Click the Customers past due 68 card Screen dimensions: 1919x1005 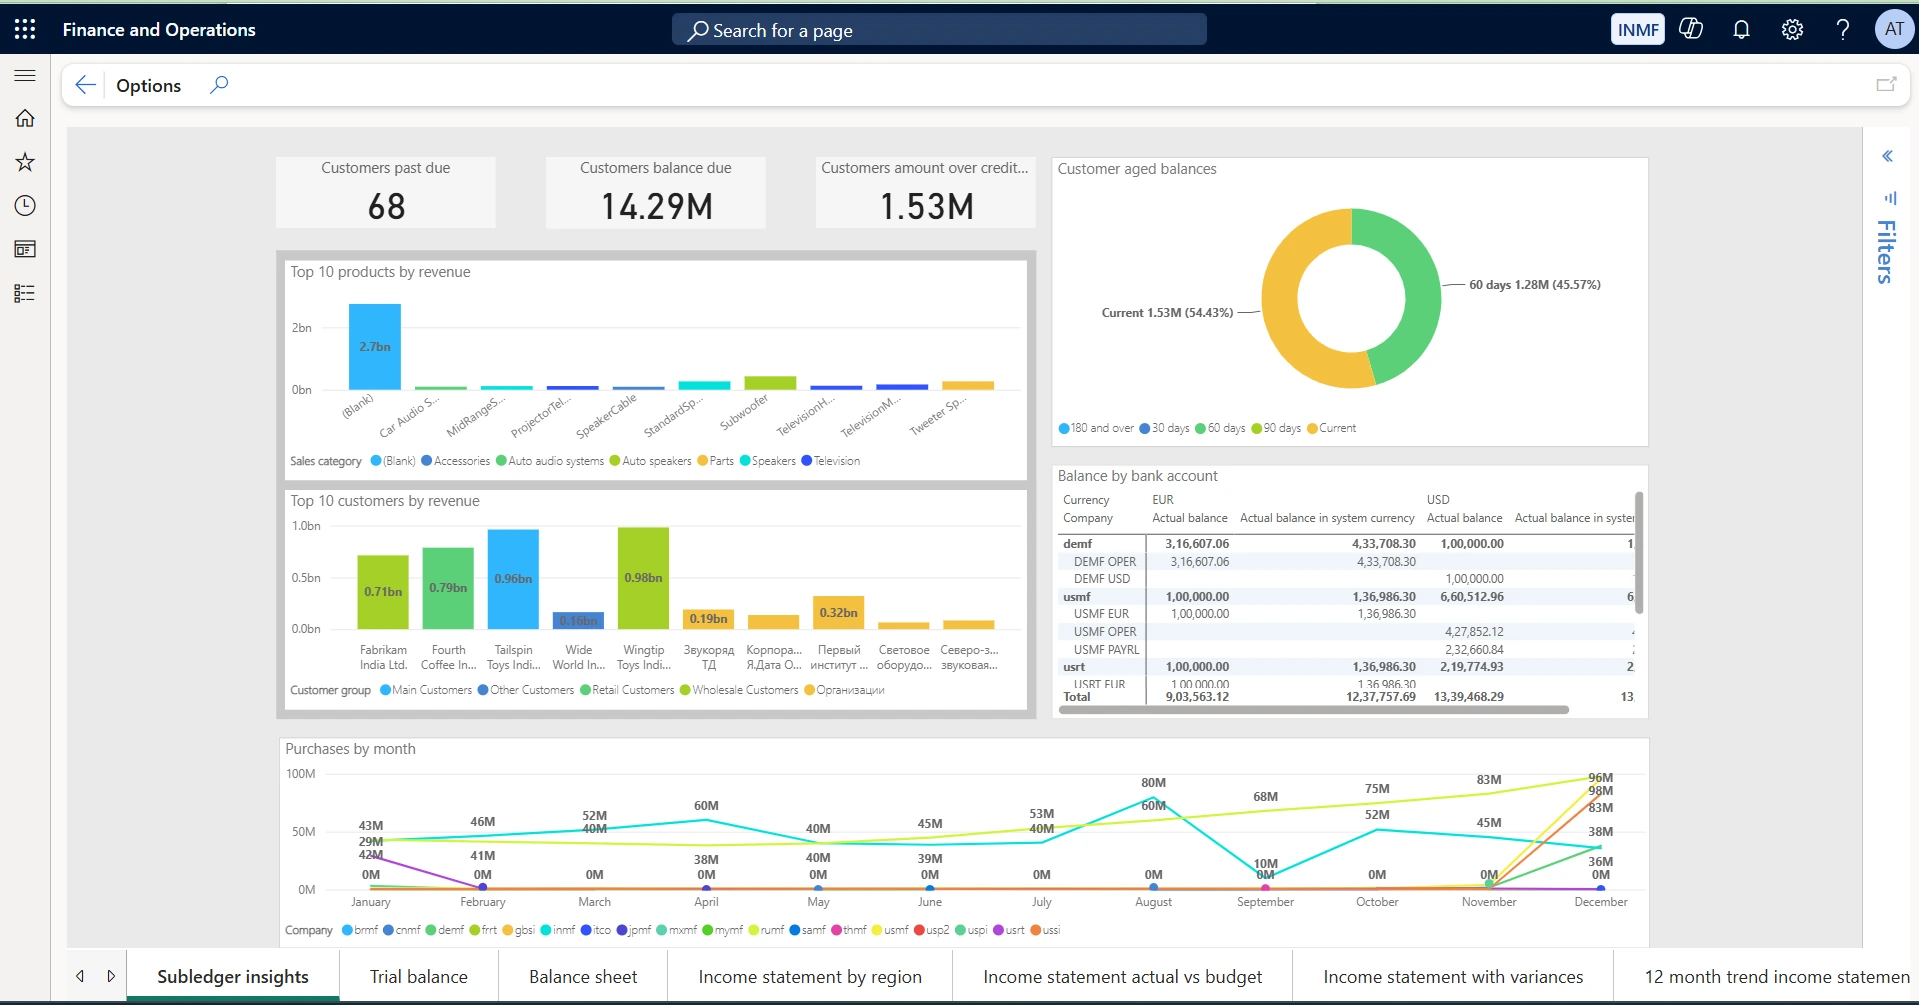pos(386,192)
